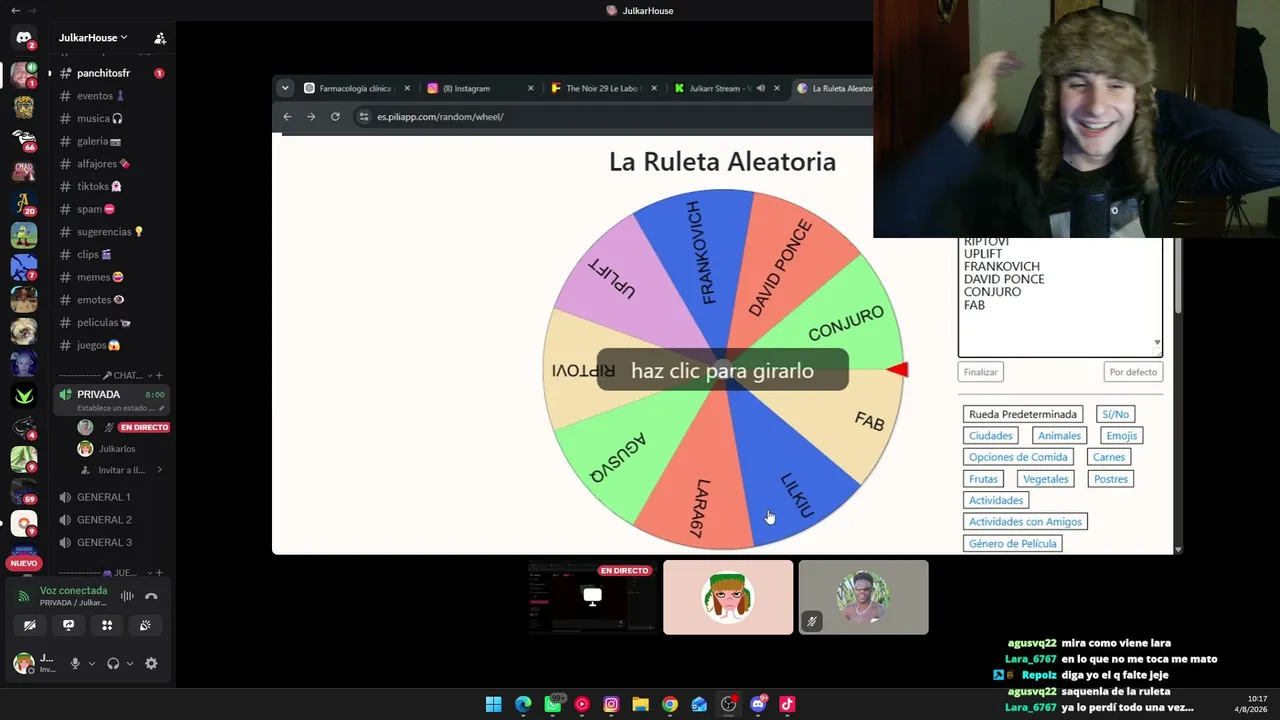Click the Finalizar button

tap(980, 372)
